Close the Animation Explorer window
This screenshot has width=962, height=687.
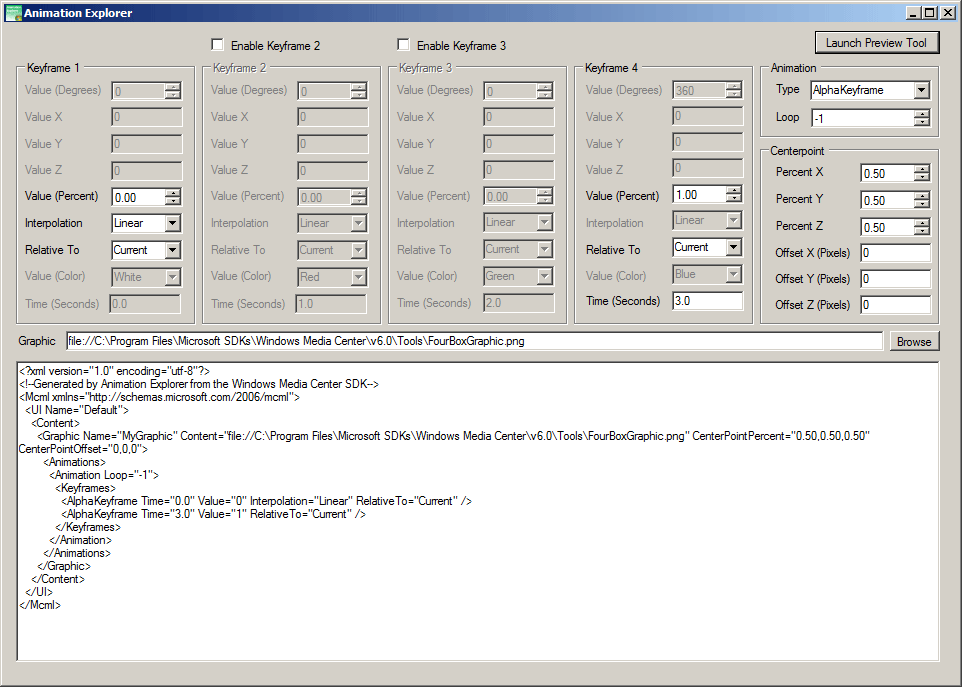[947, 13]
